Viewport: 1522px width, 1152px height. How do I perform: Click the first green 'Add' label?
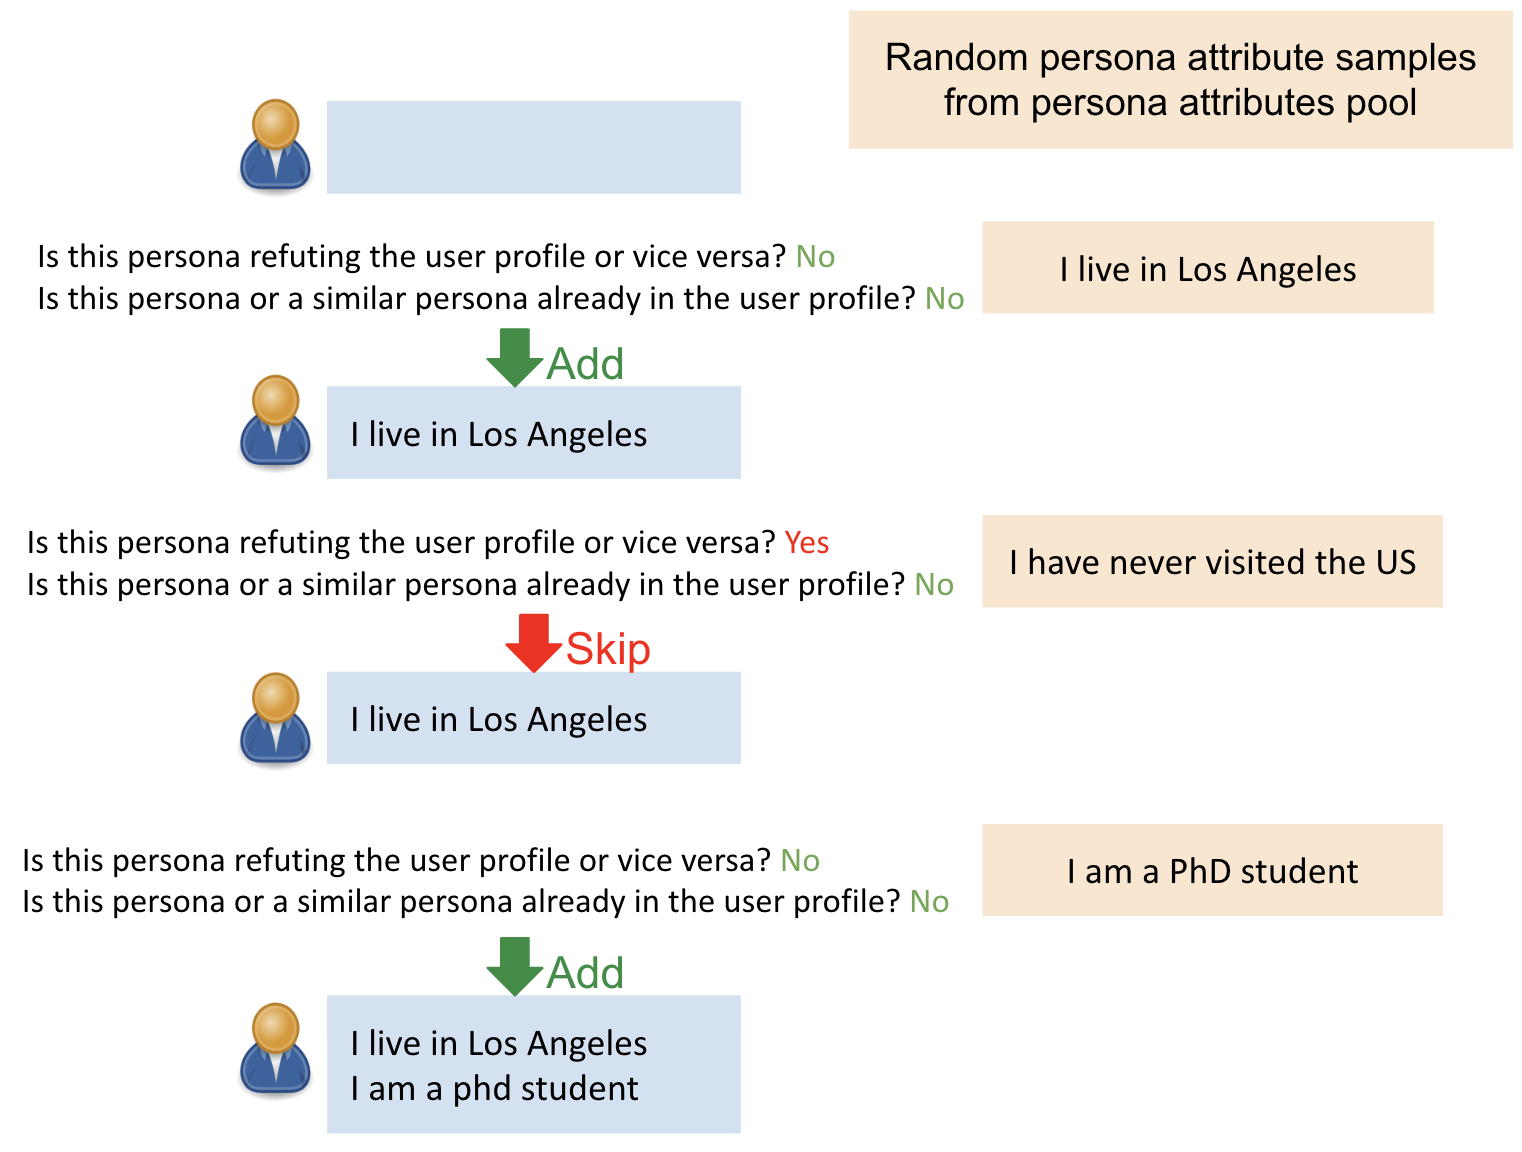click(x=585, y=364)
